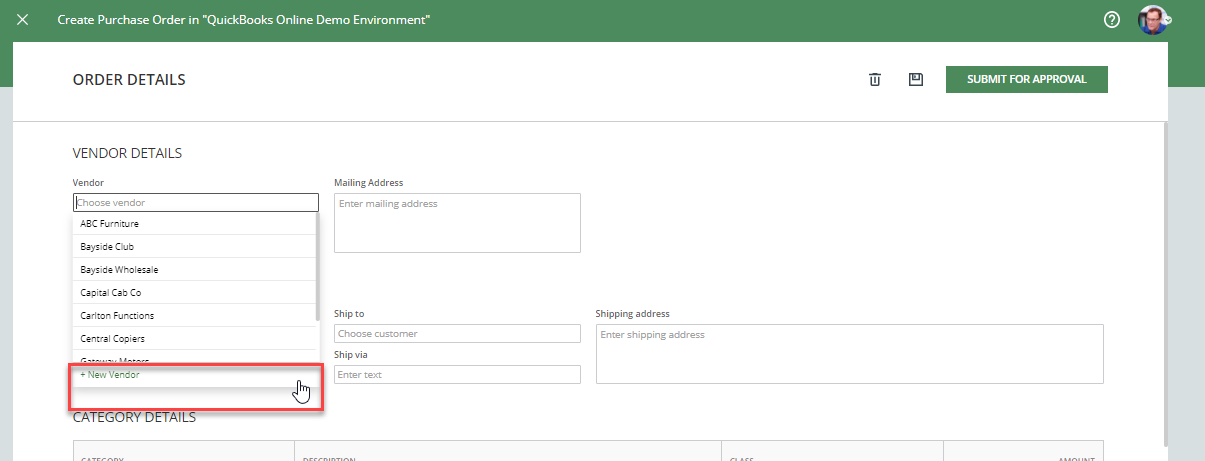Click the Order Details heading

coord(129,80)
